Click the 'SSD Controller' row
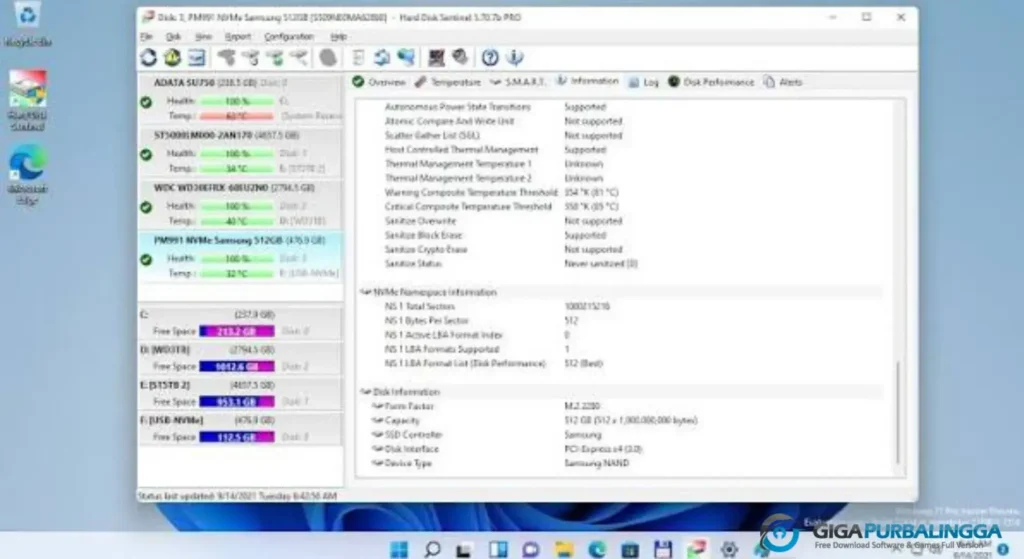 (620, 435)
